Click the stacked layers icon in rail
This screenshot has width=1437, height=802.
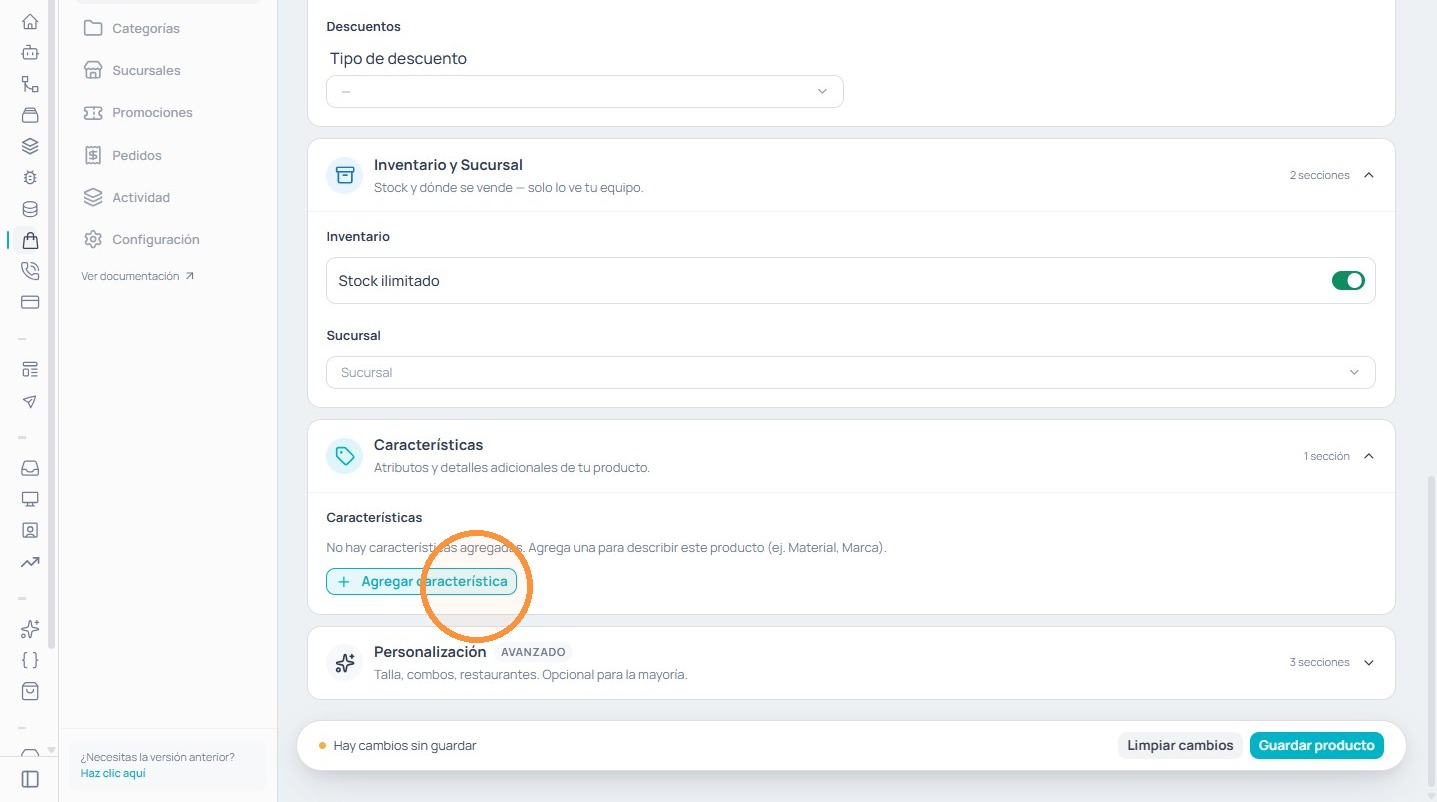click(x=30, y=146)
